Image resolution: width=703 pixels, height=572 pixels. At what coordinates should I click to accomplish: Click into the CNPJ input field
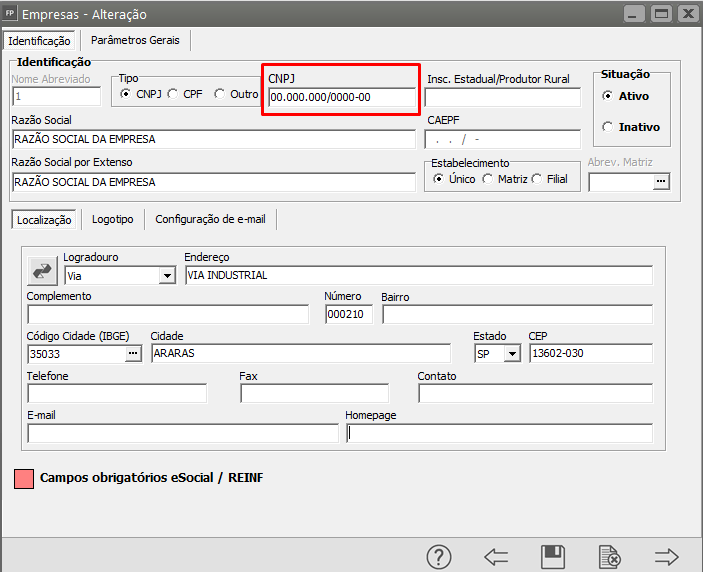coord(341,97)
